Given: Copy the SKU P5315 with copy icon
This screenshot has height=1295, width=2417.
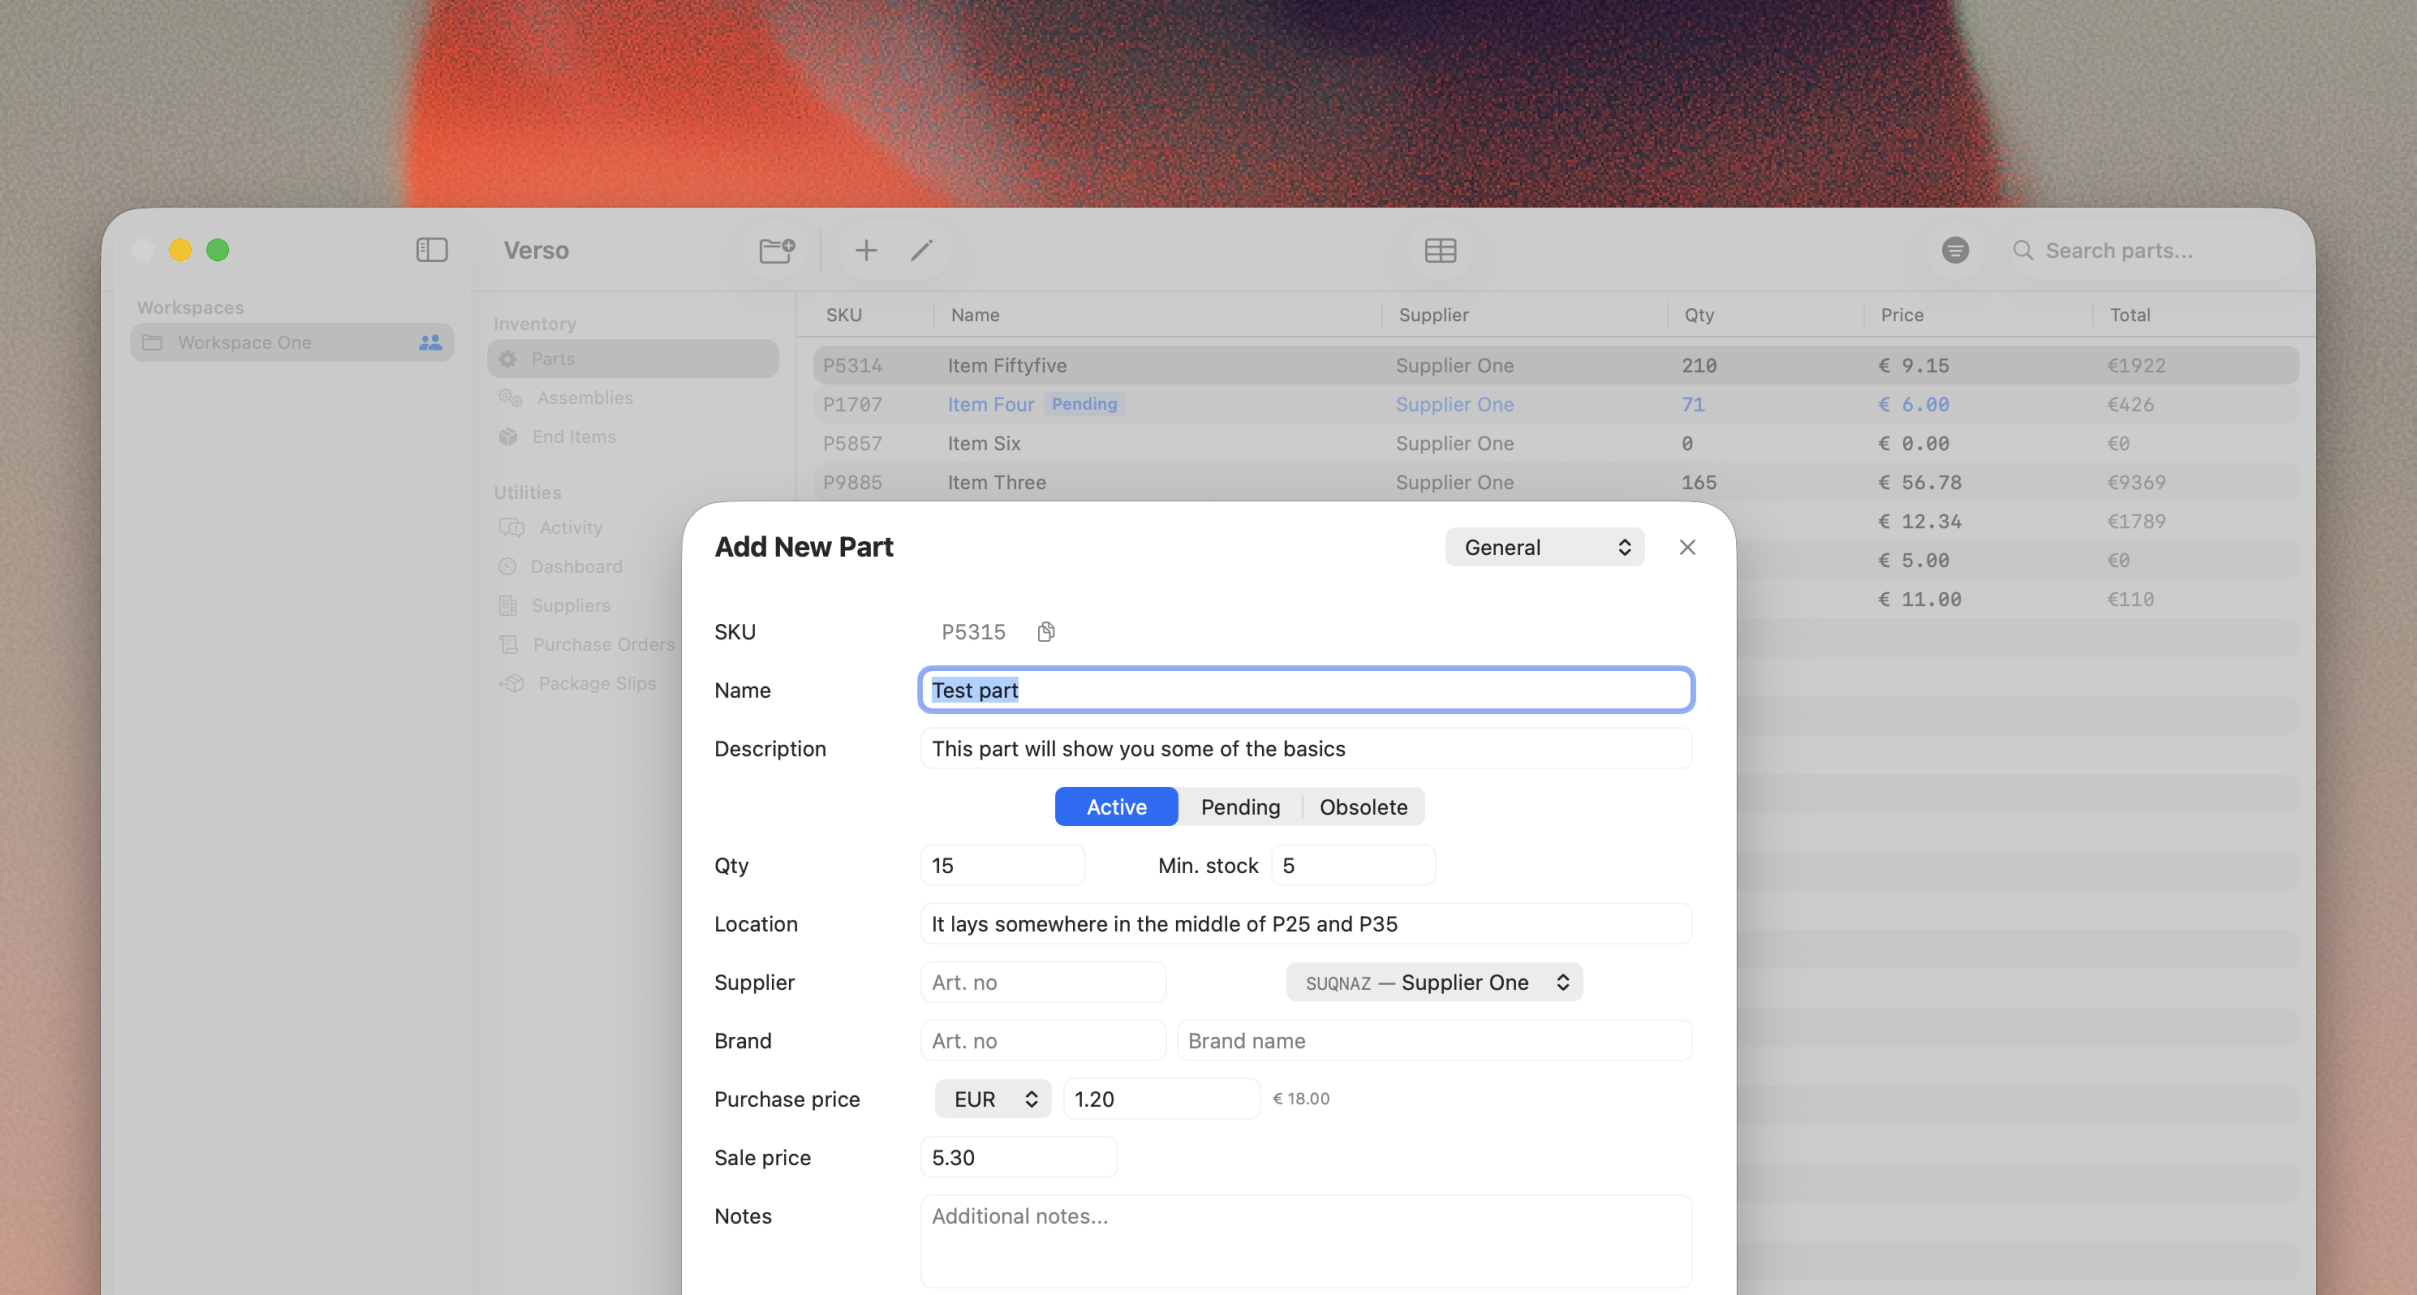Looking at the screenshot, I should (1046, 632).
